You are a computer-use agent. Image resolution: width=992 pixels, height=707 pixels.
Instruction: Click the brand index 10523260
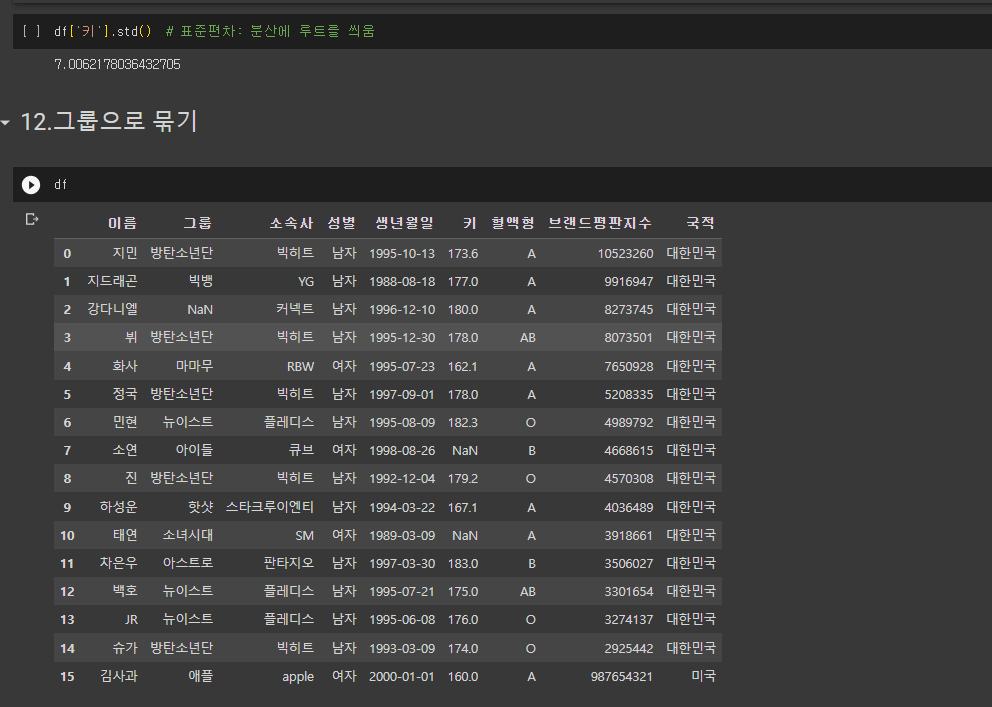point(626,254)
